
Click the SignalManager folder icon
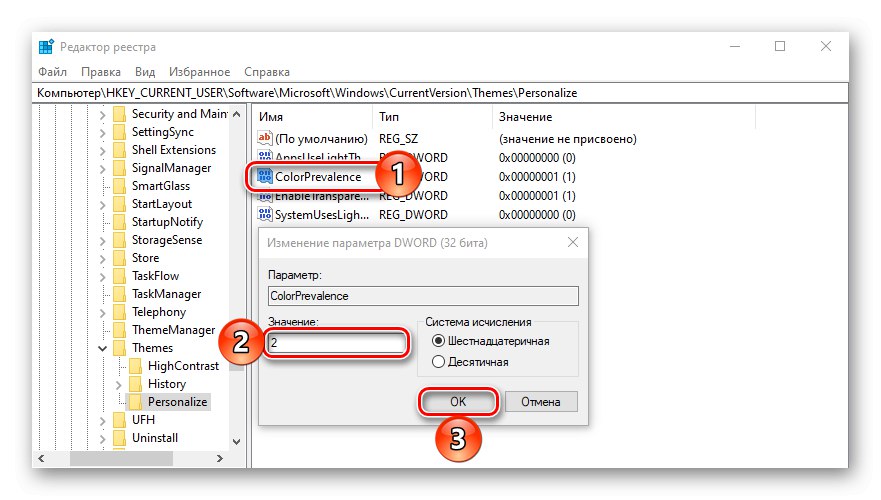coord(119,168)
